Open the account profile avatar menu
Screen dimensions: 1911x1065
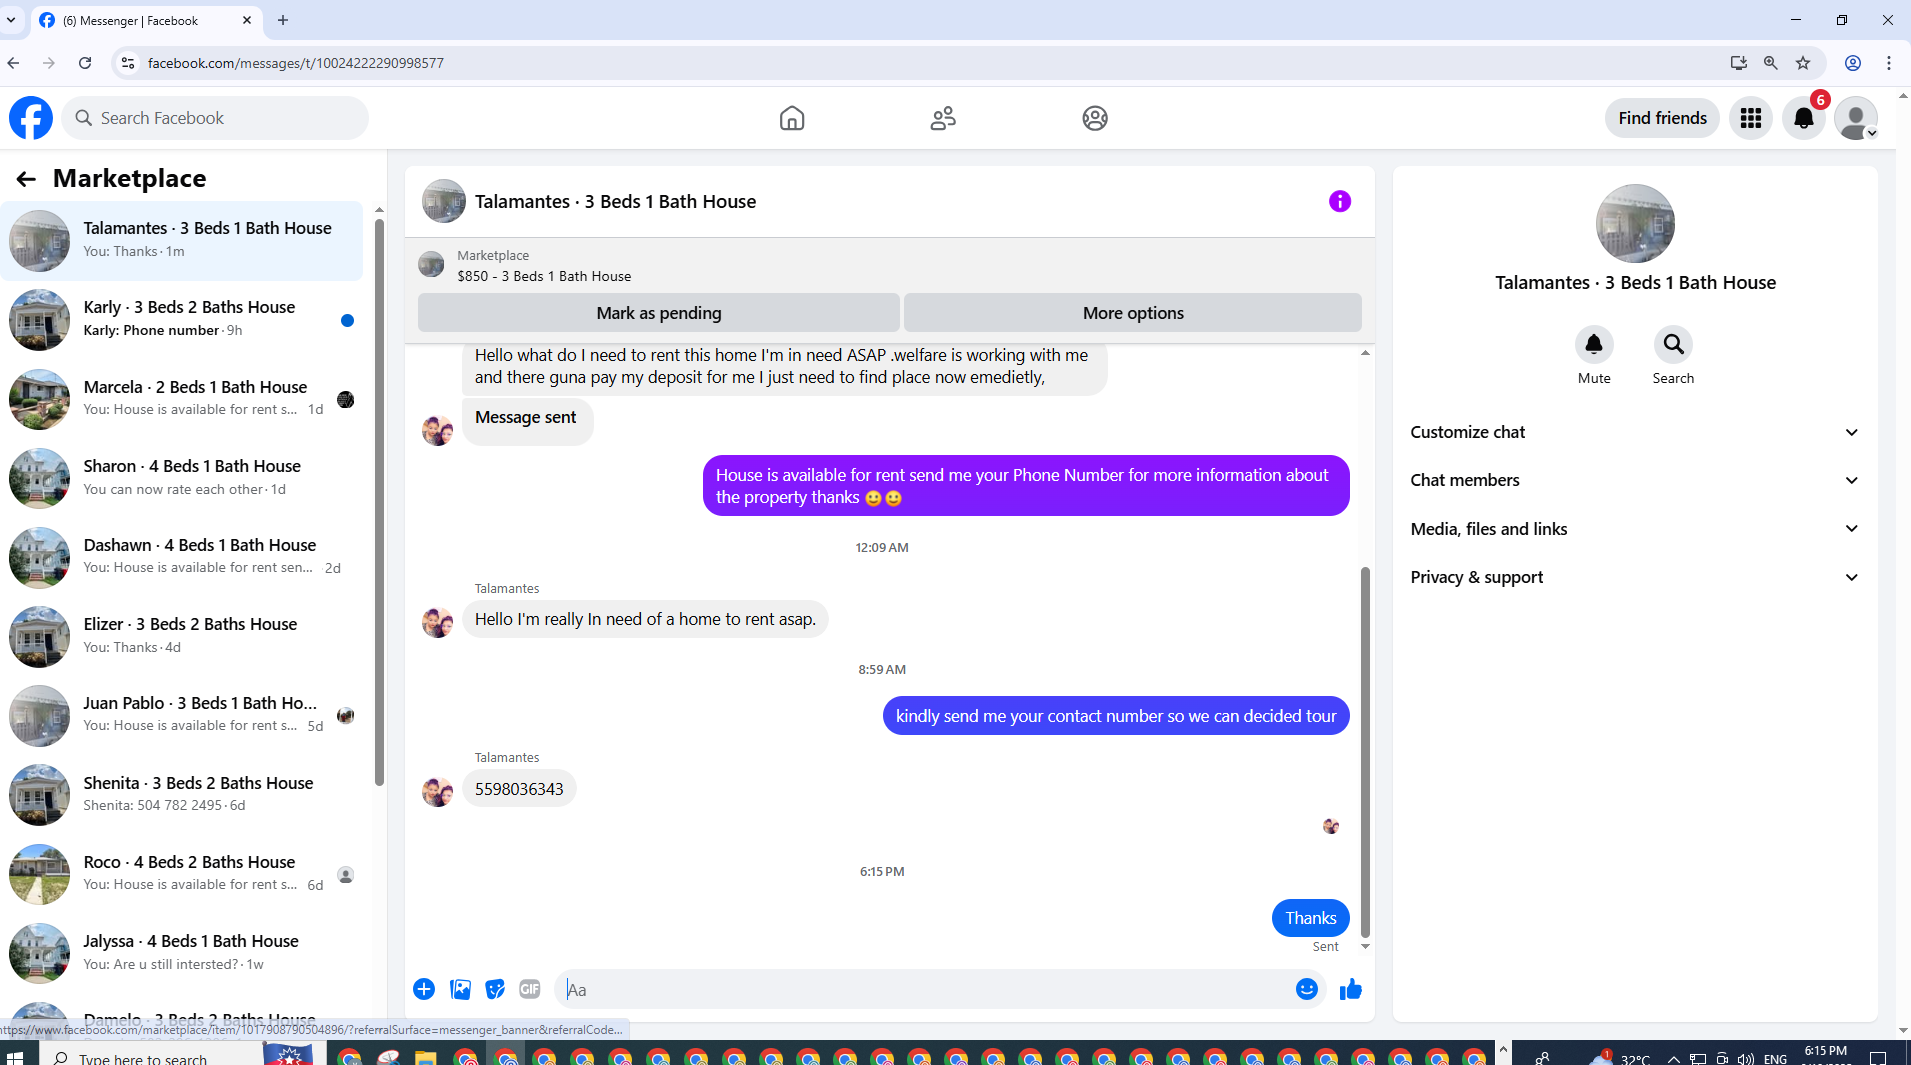(x=1856, y=118)
